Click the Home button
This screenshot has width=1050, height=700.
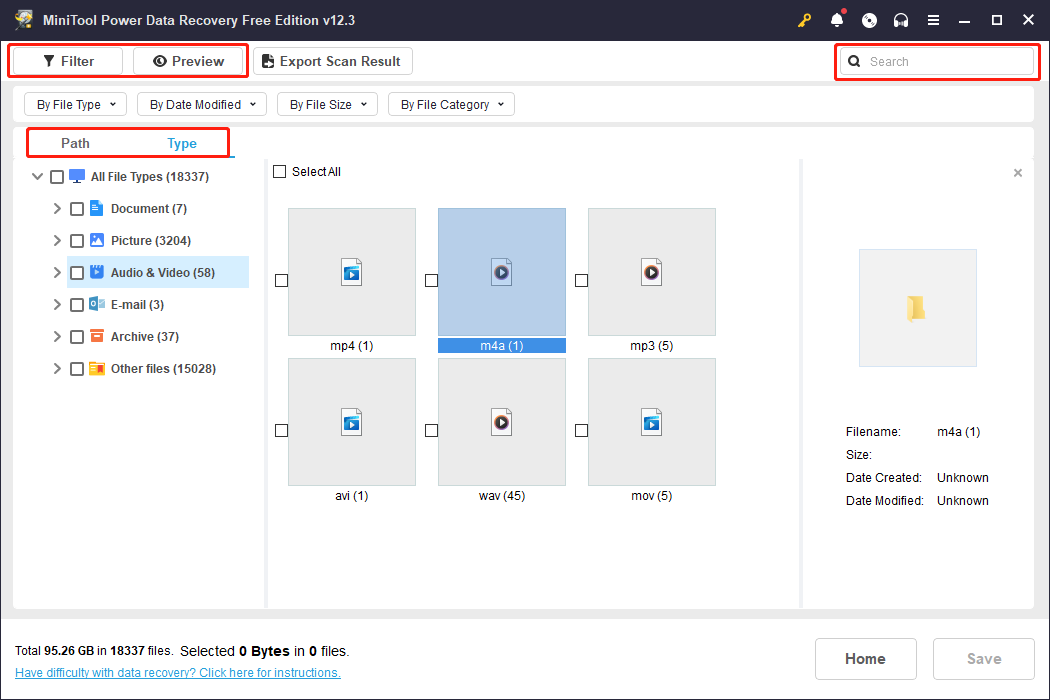pos(865,658)
